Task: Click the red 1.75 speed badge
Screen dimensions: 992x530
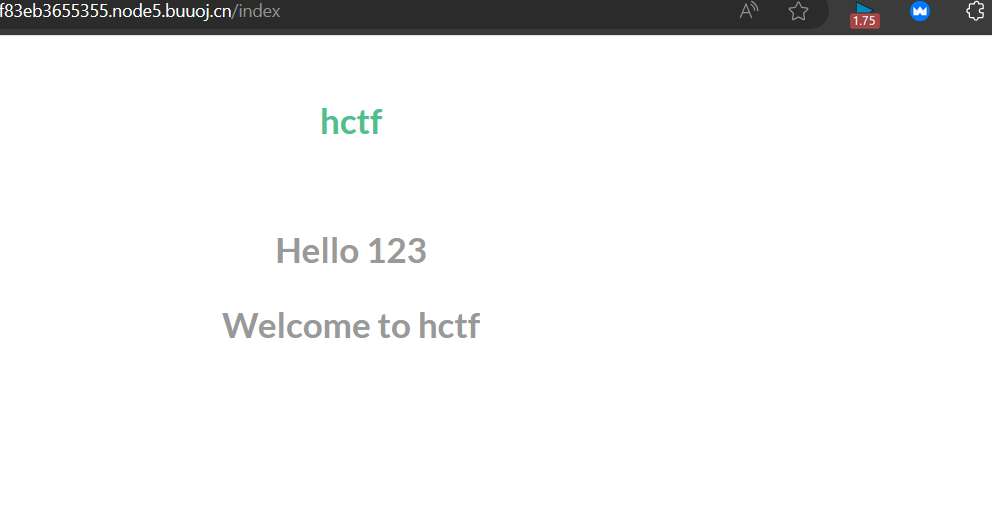Action: 864,21
